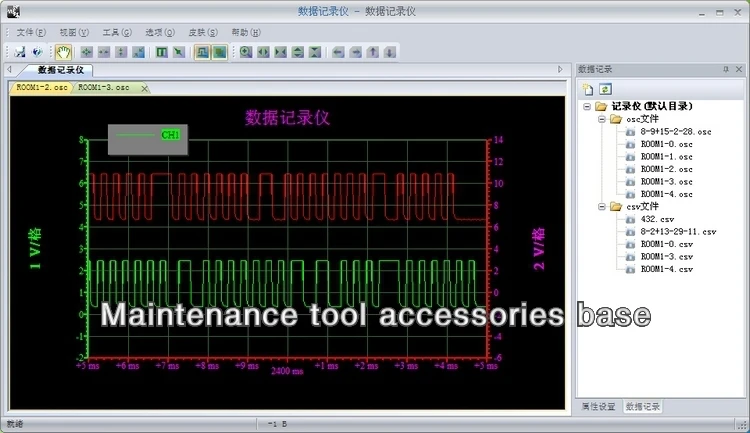Screen dimensions: 750x433
Task: Select ROOM1-3.csv in the tree
Action: [666, 256]
